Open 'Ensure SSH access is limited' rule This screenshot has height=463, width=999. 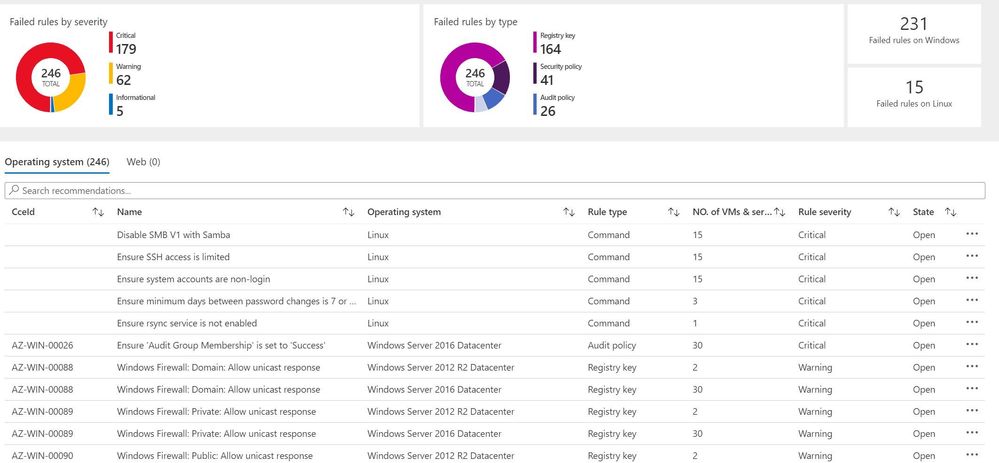click(173, 257)
